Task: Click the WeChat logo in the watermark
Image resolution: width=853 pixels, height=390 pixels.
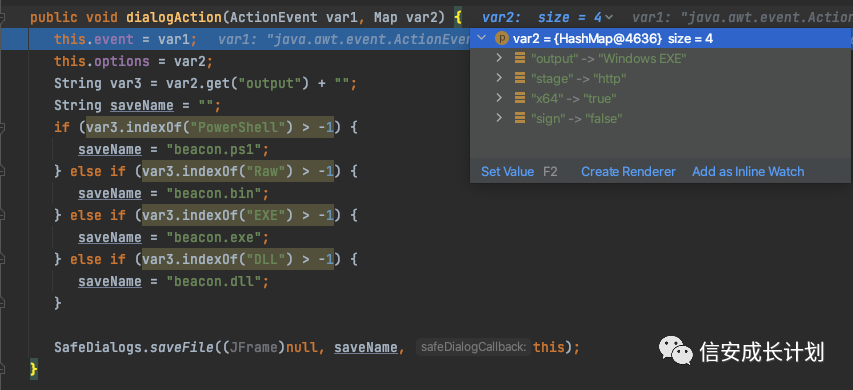Action: (x=676, y=350)
